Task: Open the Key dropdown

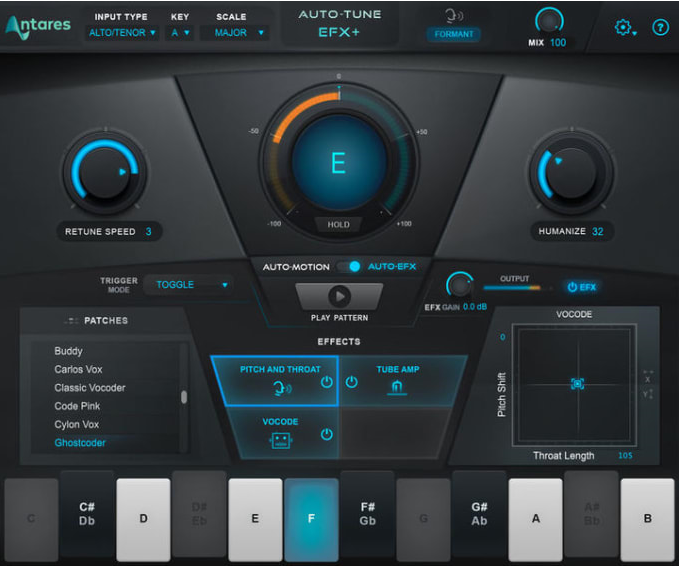Action: tap(180, 33)
